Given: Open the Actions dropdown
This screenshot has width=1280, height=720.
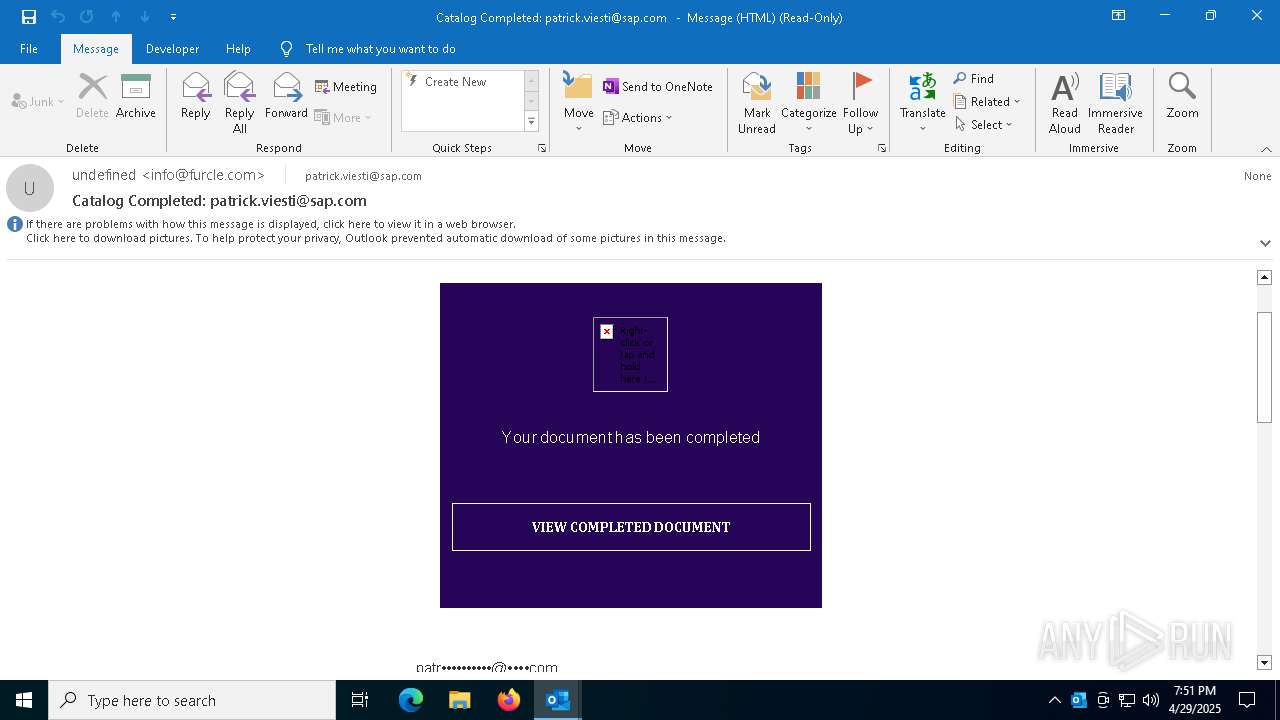Looking at the screenshot, I should click(x=638, y=117).
